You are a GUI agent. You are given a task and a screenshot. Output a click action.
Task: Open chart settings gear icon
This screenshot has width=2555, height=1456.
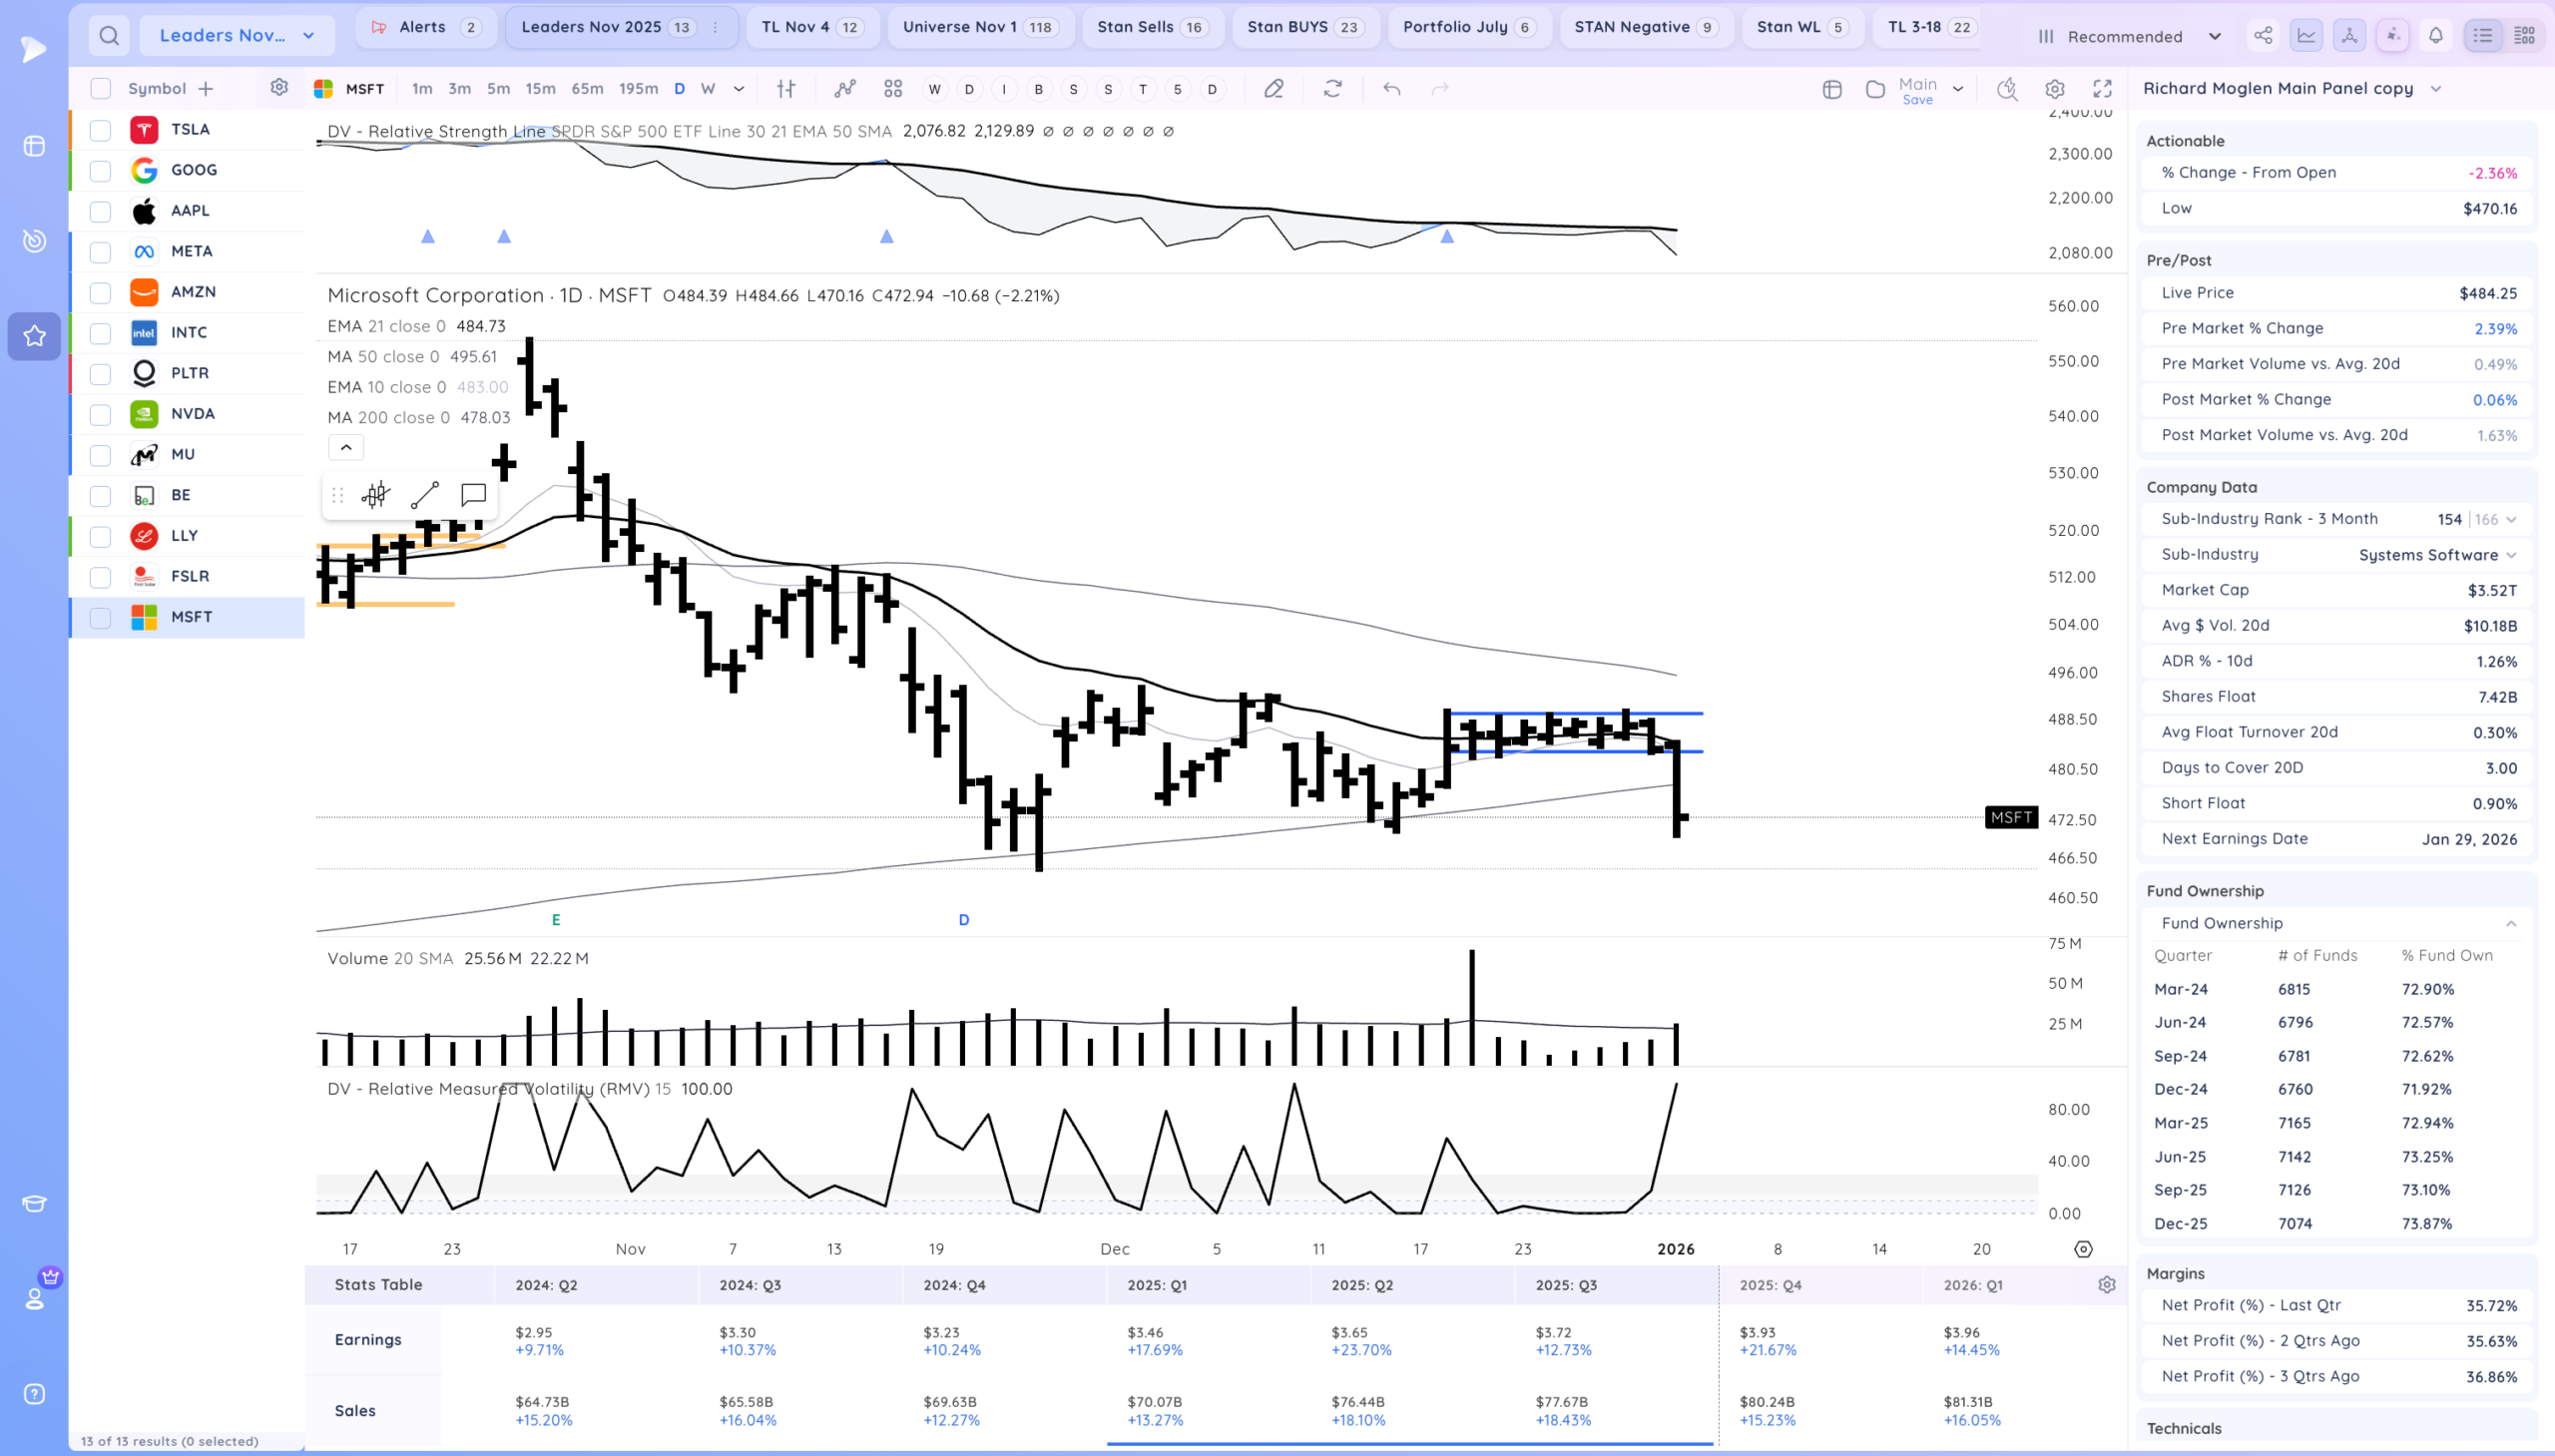coord(2054,89)
